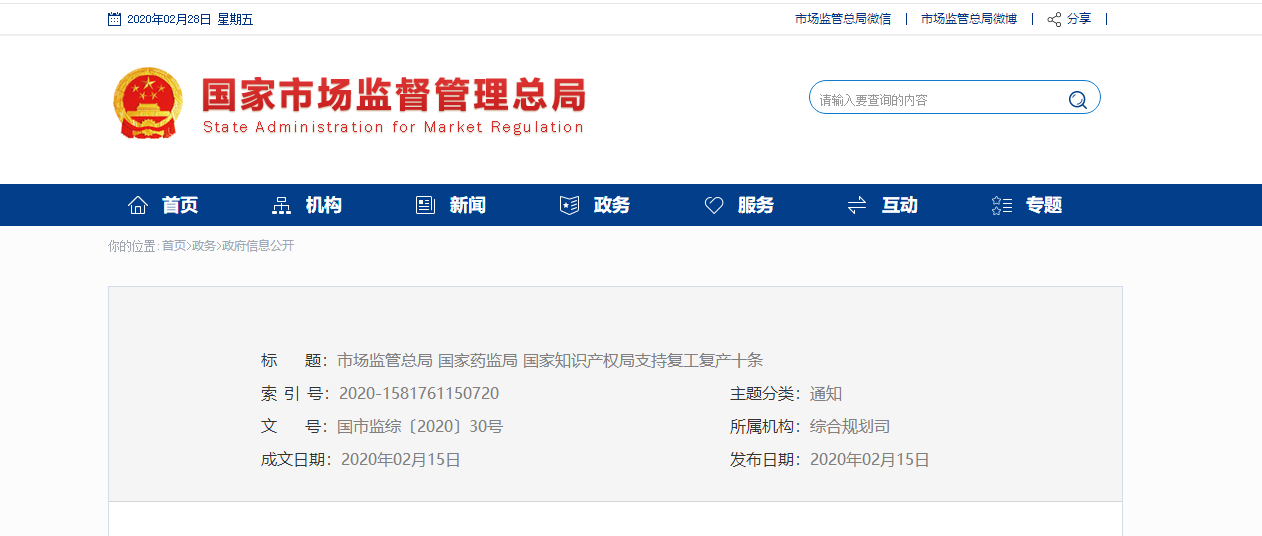Open the 服务 navigation menu
This screenshot has height=536, width=1262.
click(x=755, y=205)
